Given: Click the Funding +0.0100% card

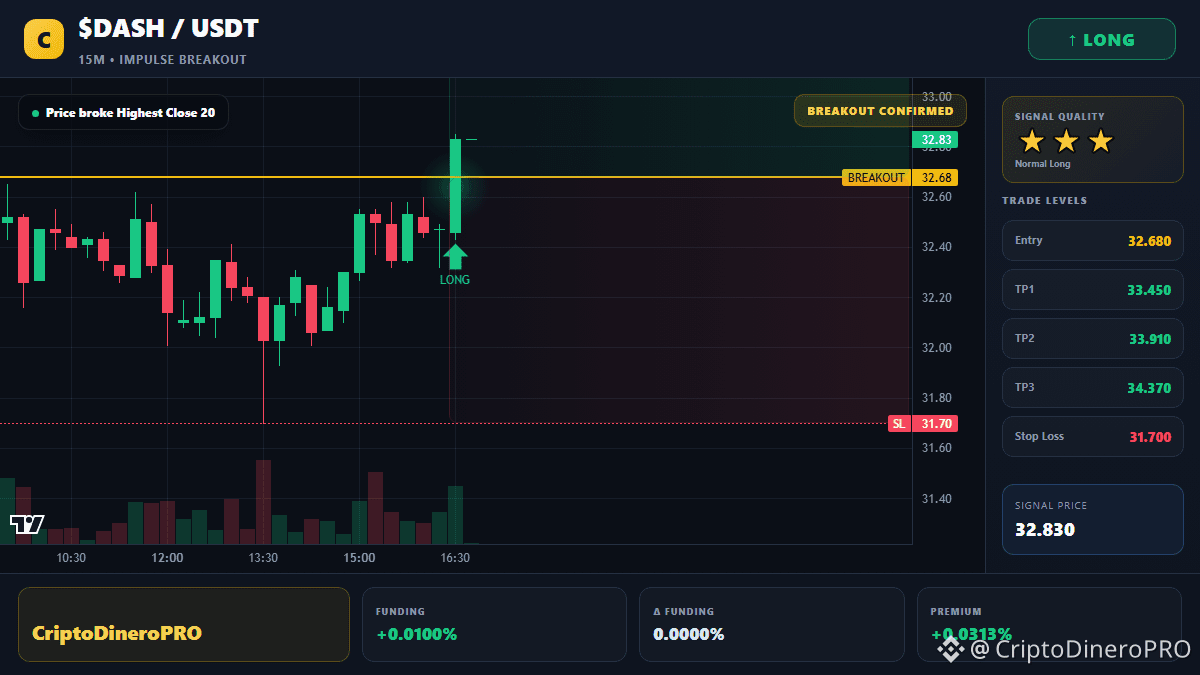Looking at the screenshot, I should pos(494,624).
